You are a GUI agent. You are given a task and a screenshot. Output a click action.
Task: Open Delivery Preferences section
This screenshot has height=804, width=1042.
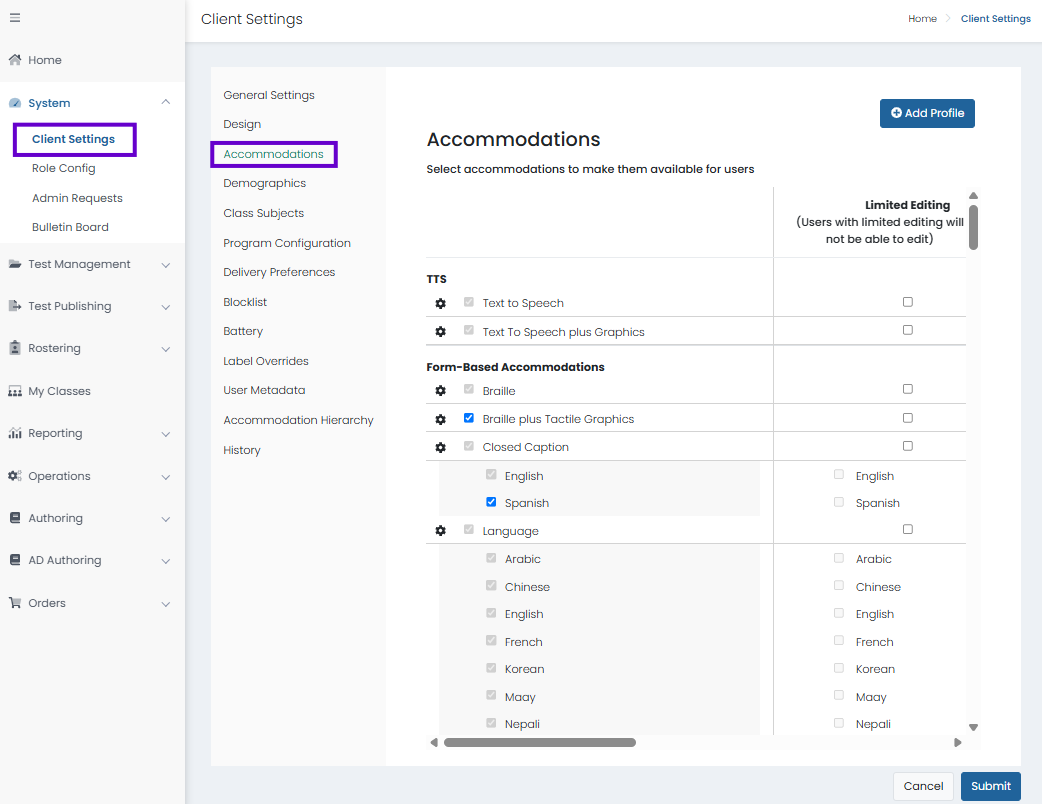[x=279, y=272]
